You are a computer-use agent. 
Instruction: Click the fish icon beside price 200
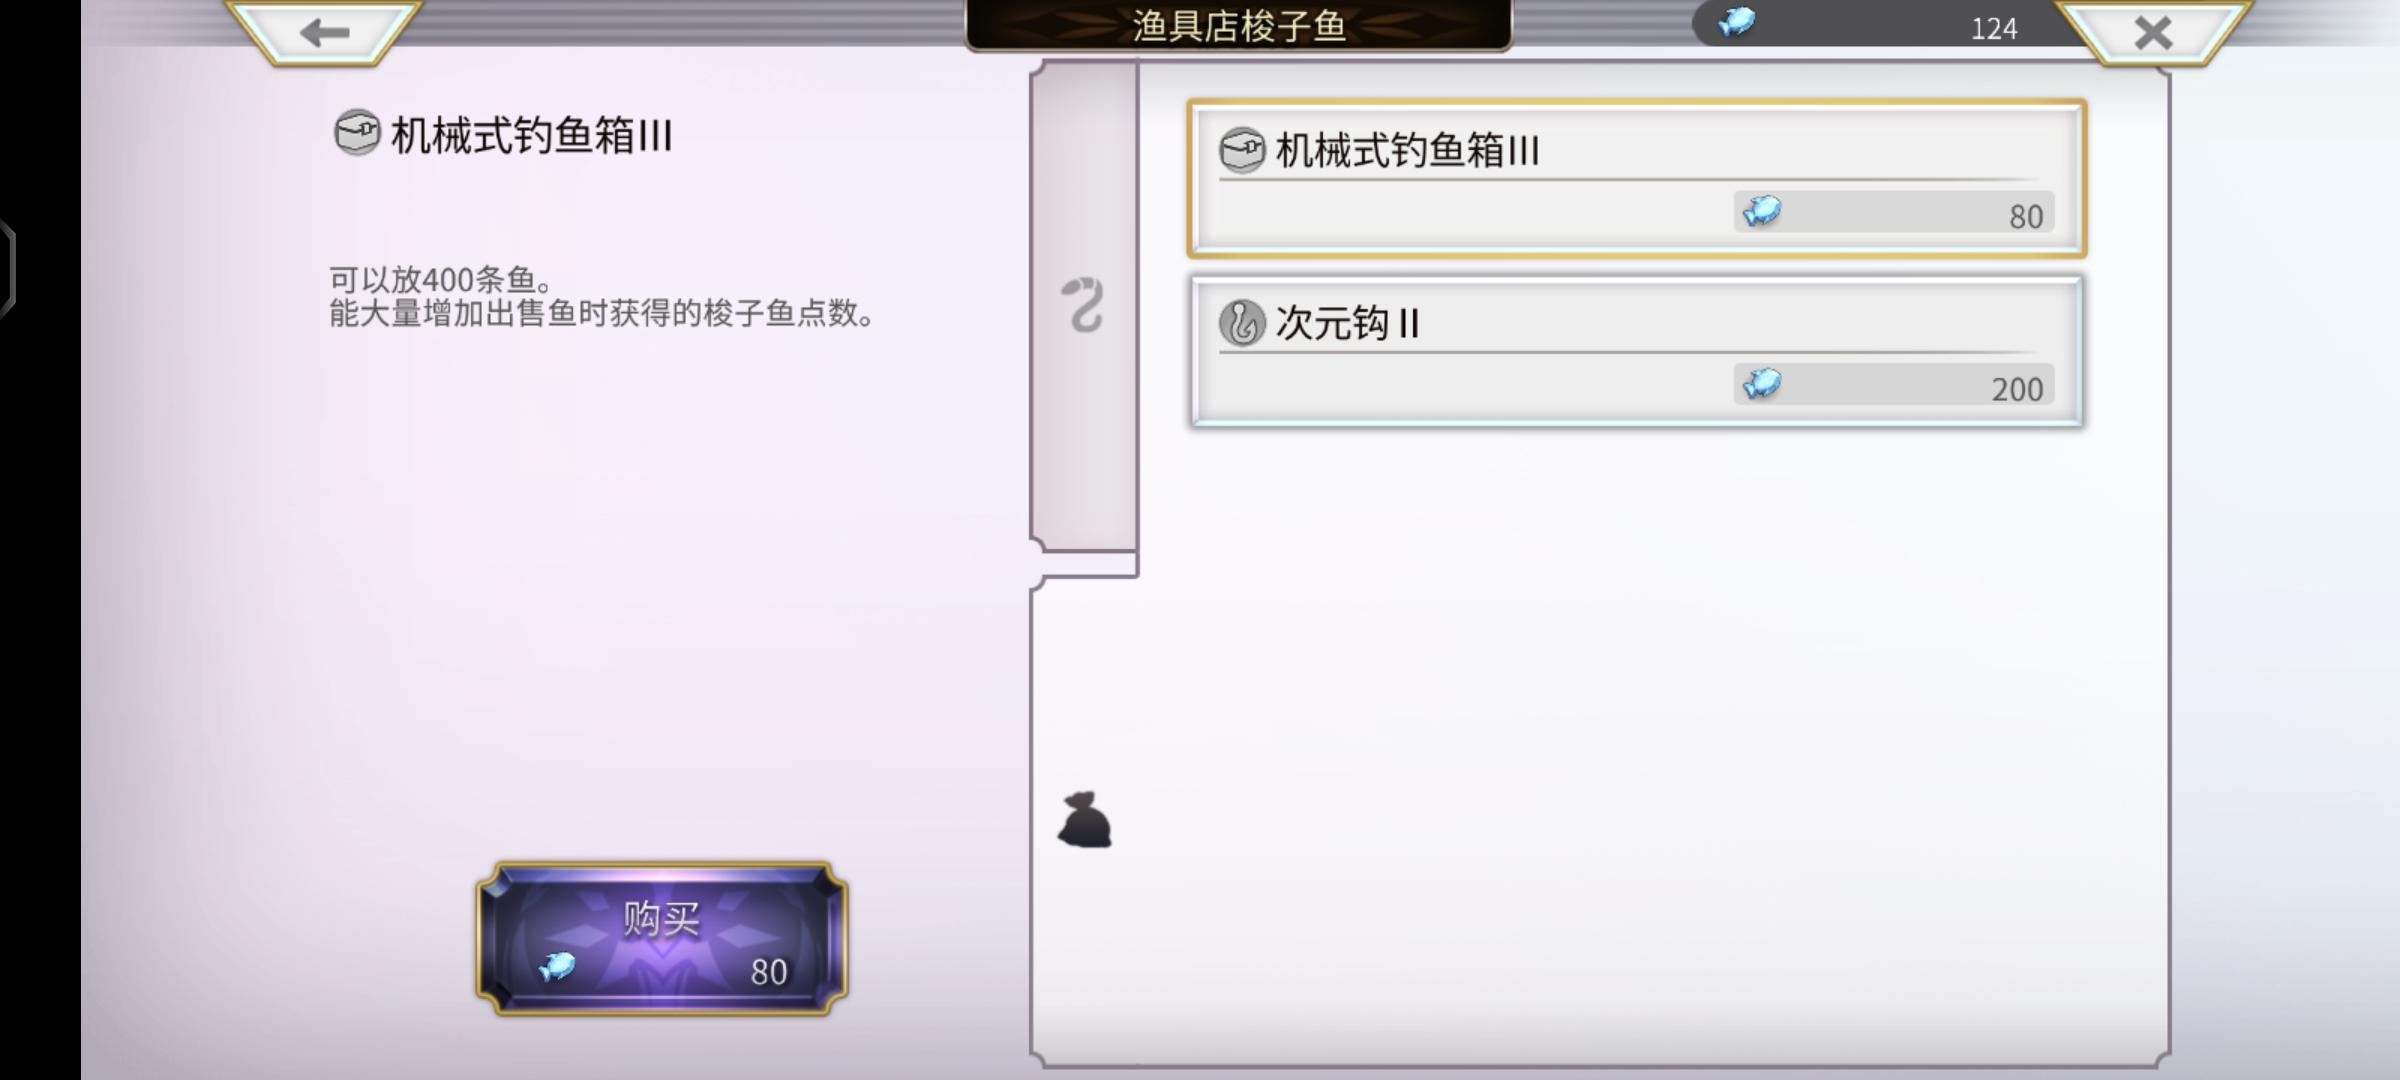click(1762, 384)
